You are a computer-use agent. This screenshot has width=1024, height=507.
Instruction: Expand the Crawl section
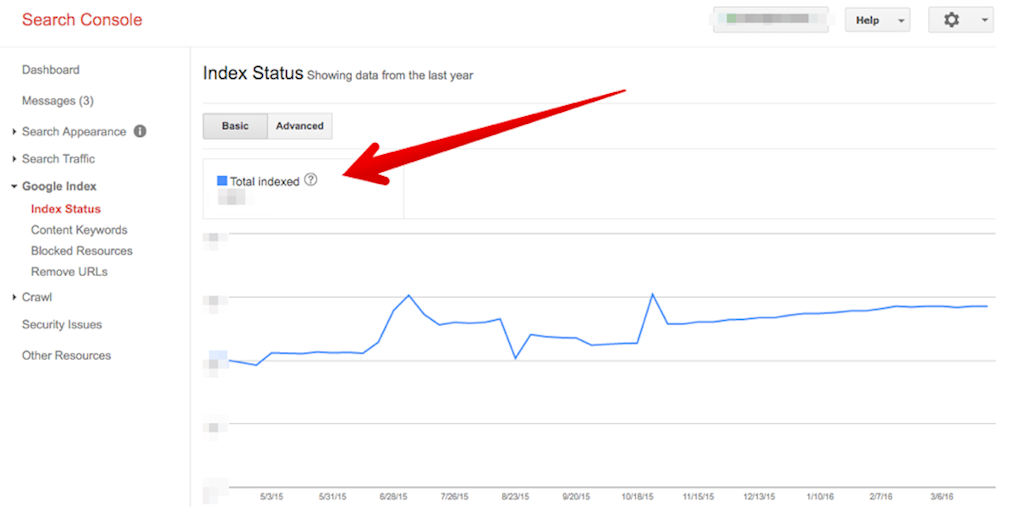(x=36, y=297)
